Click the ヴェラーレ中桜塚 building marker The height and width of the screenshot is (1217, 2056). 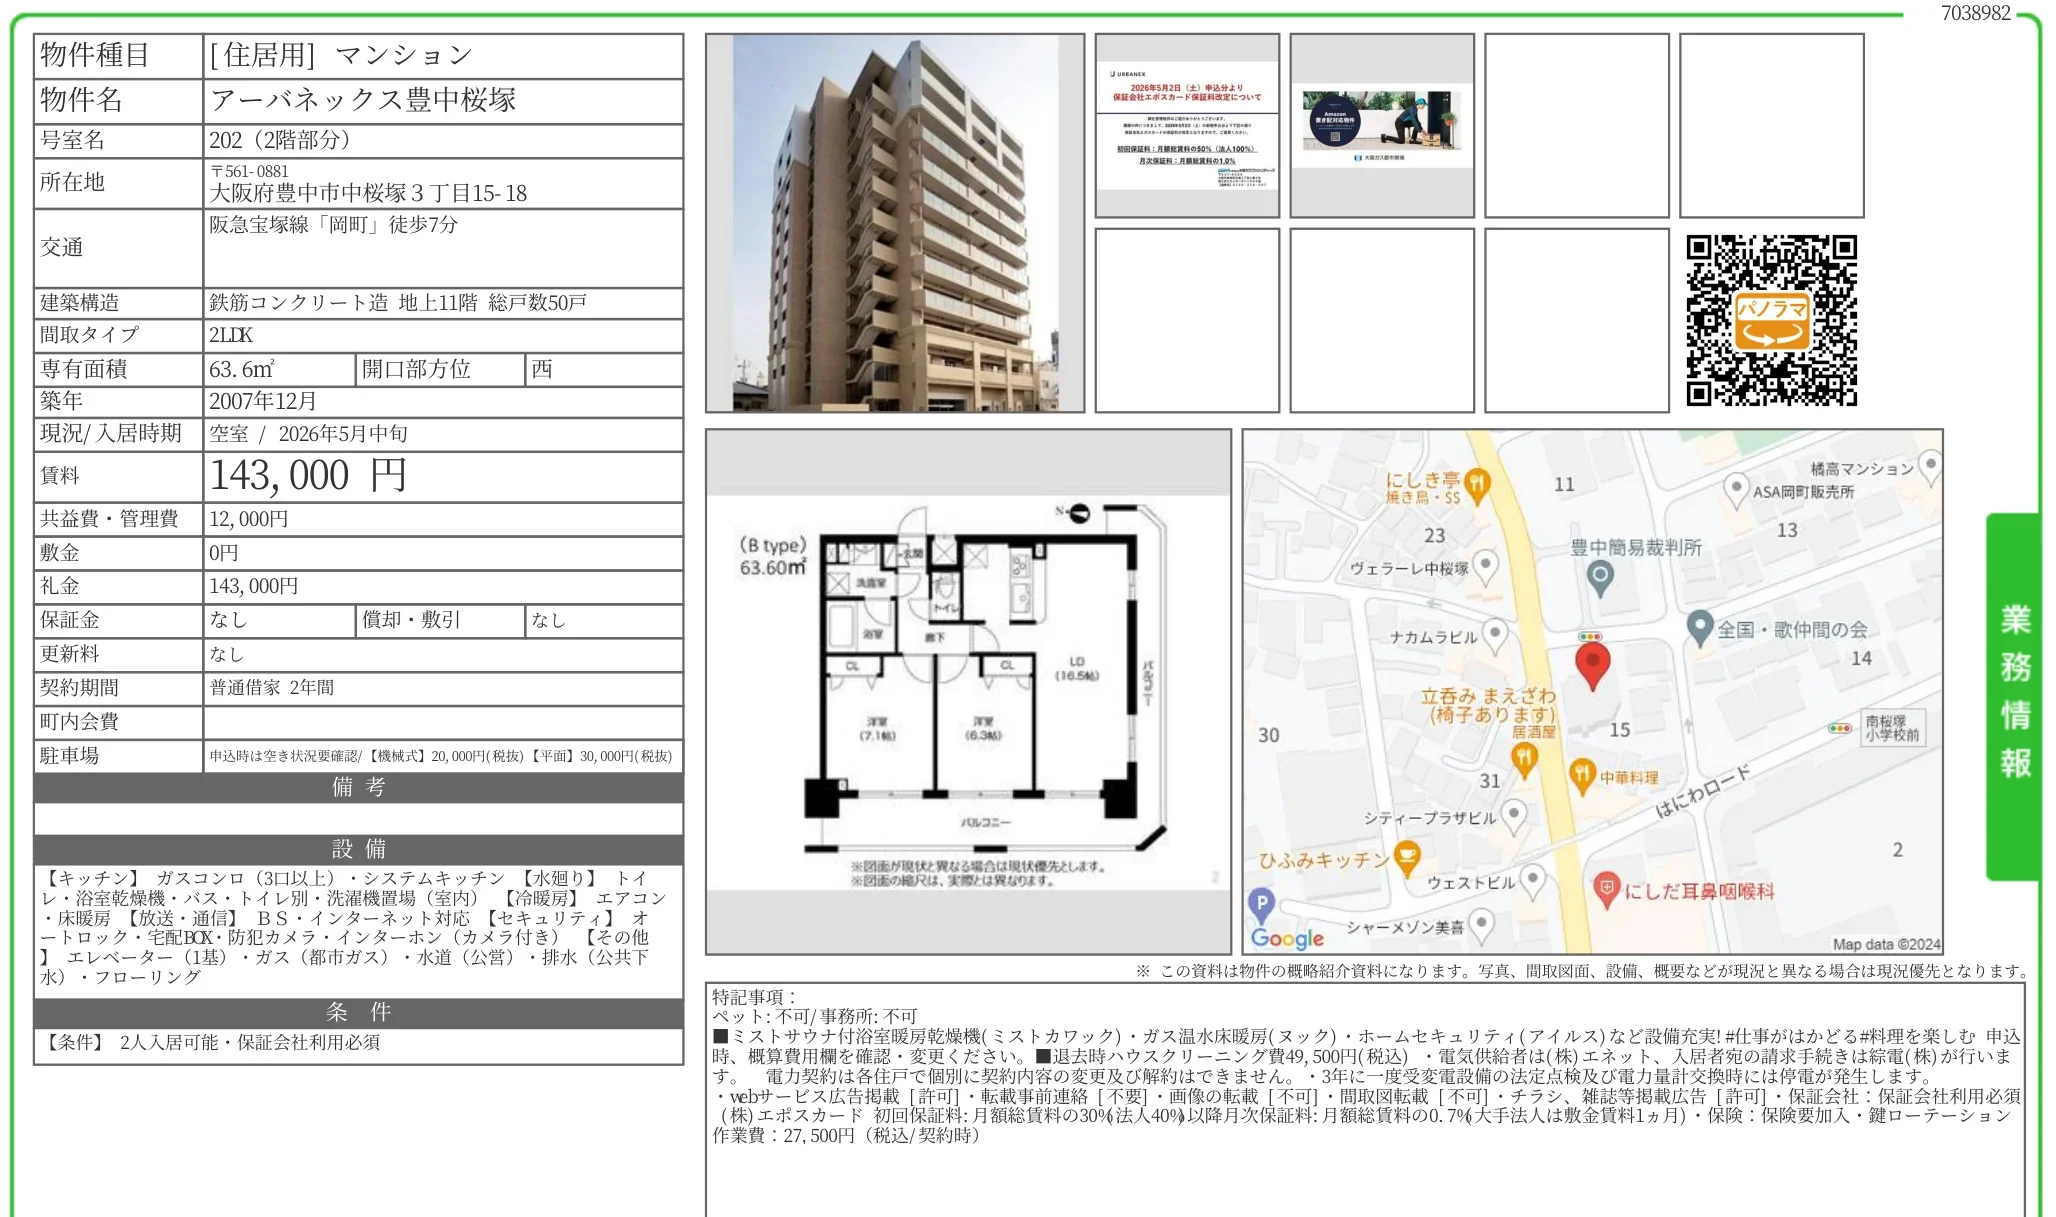coord(1486,565)
